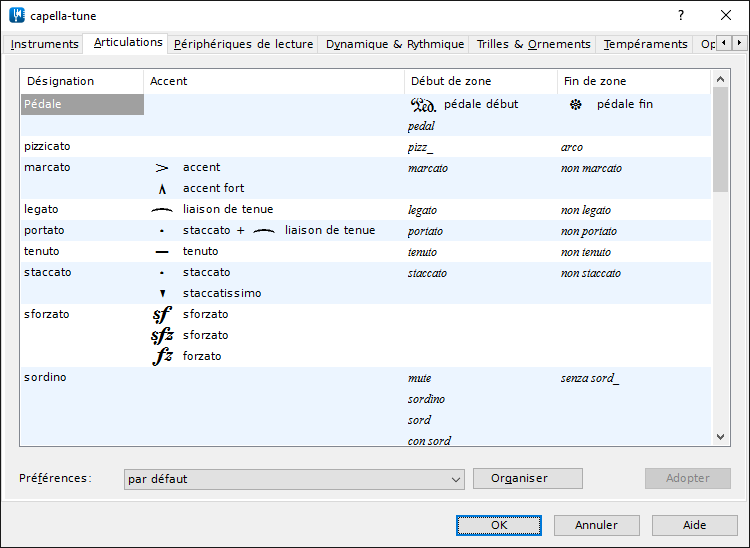This screenshot has height=548, width=750.
Task: Select the tenuto designation
Action: (x=42, y=252)
